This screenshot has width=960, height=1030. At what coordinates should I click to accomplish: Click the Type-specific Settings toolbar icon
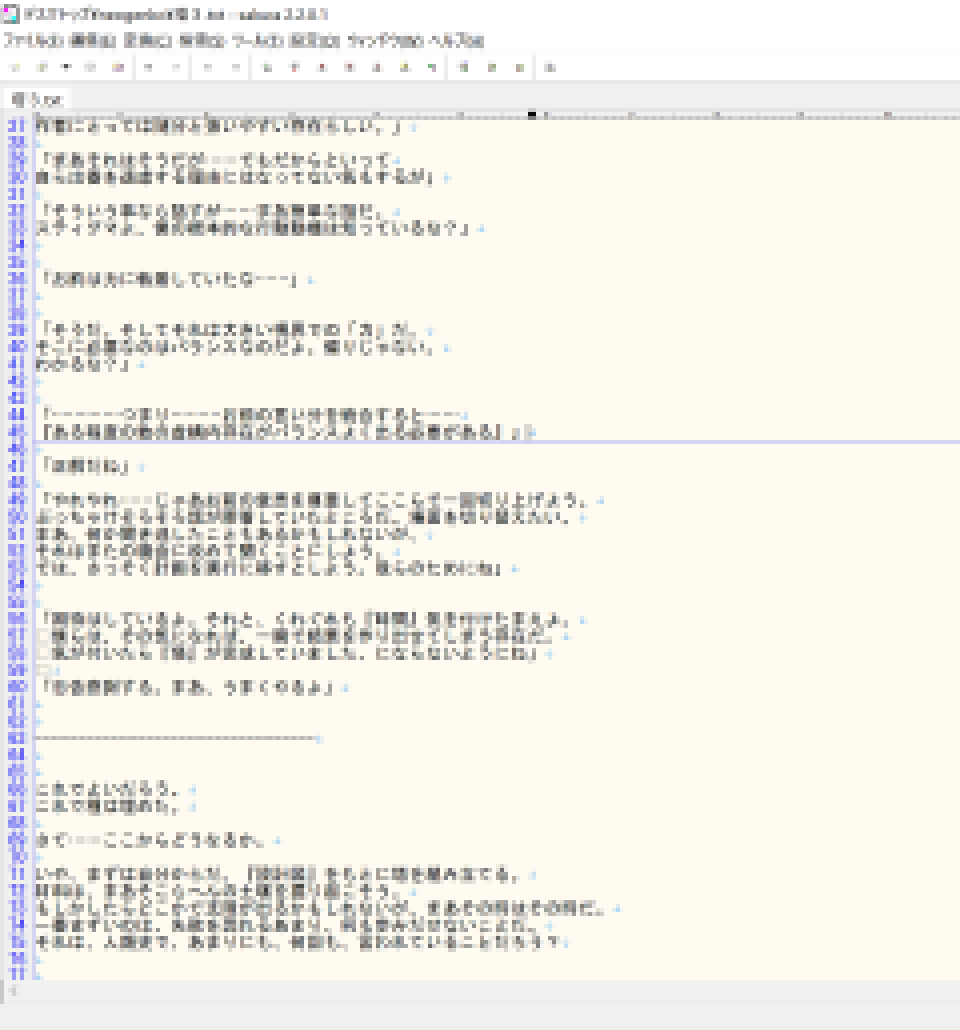pyautogui.click(x=491, y=67)
